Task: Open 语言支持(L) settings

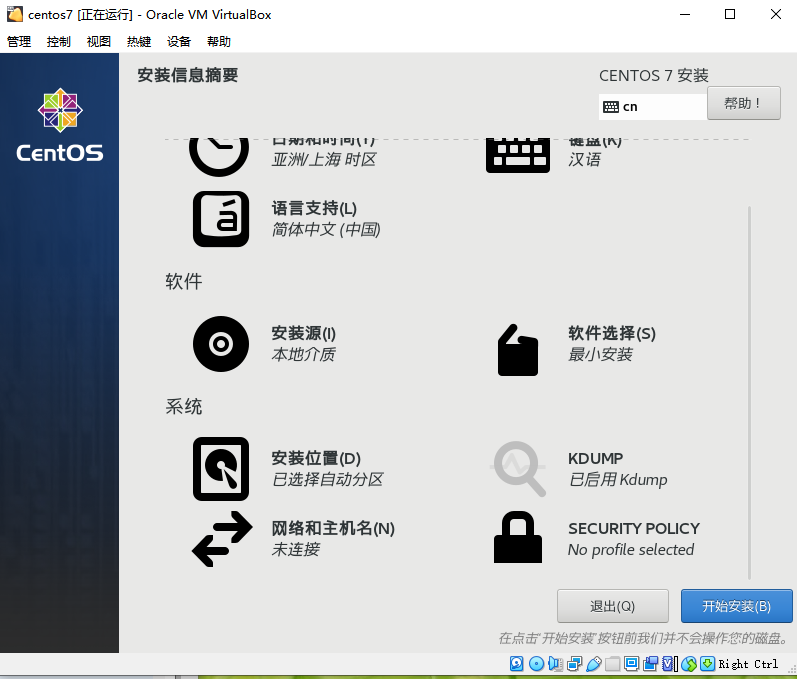Action: pyautogui.click(x=314, y=208)
